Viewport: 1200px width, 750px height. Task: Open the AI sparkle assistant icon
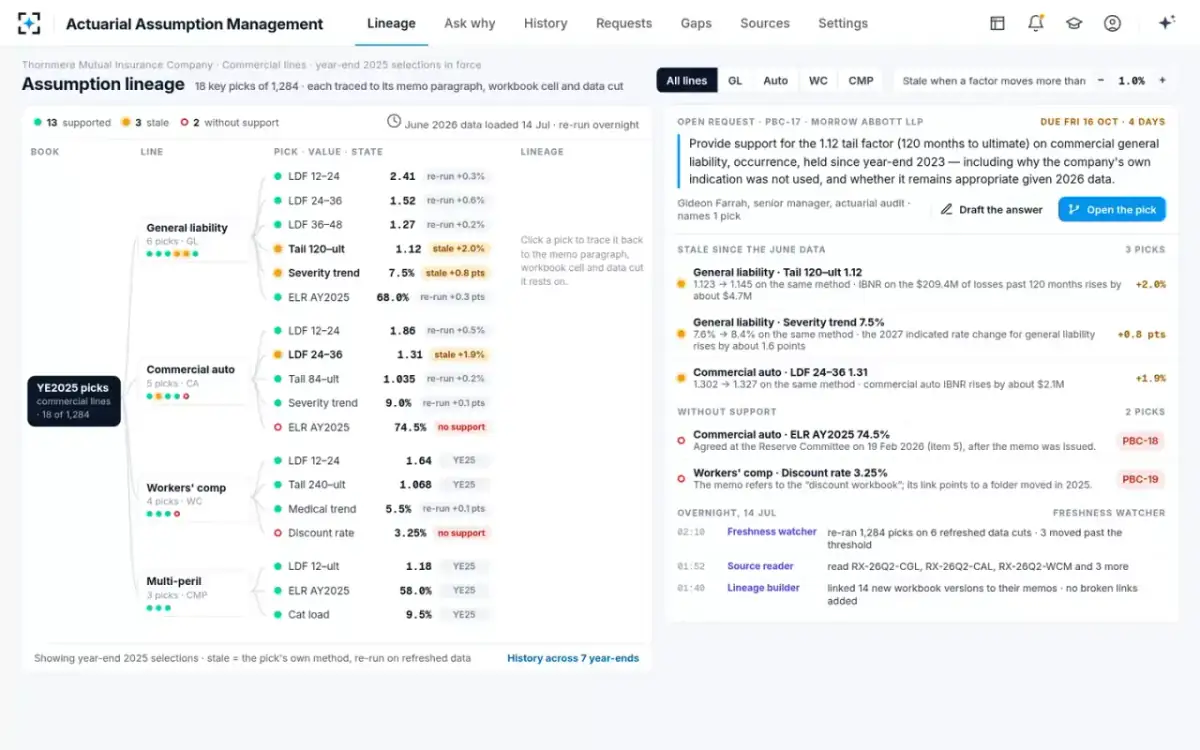click(x=1166, y=23)
